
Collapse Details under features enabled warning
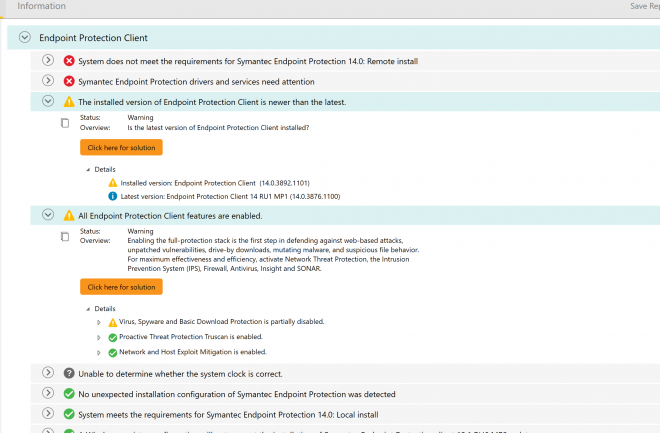[88, 309]
